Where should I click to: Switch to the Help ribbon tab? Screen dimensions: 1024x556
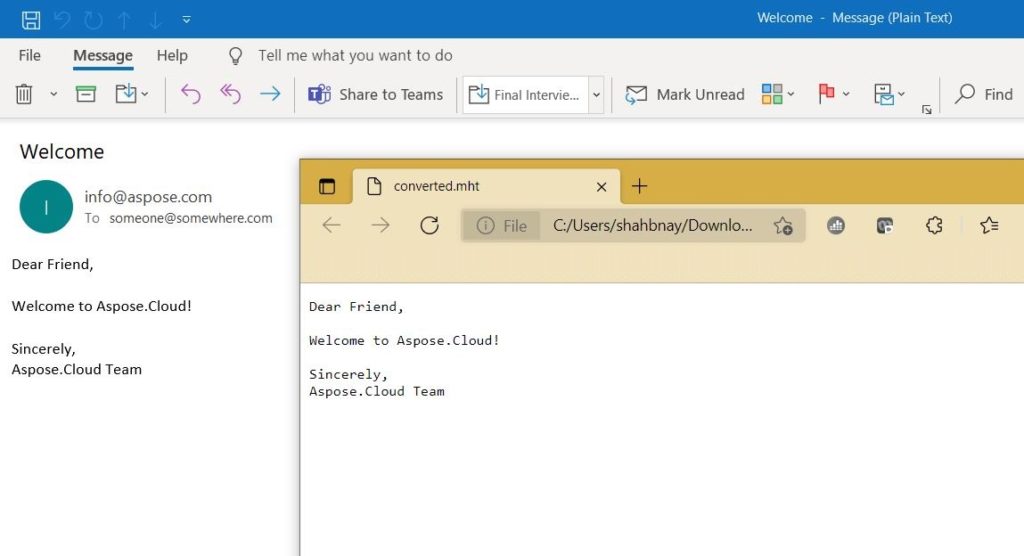(172, 56)
